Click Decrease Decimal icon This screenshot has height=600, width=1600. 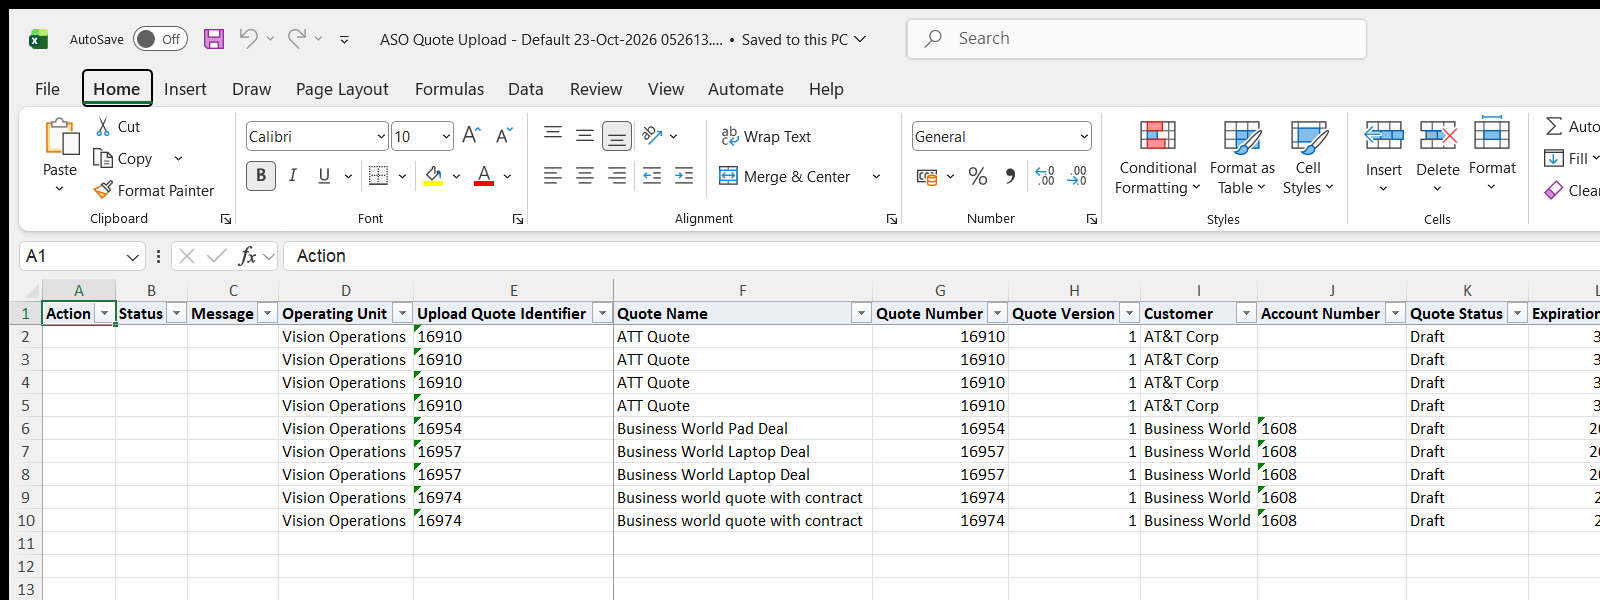[1077, 177]
